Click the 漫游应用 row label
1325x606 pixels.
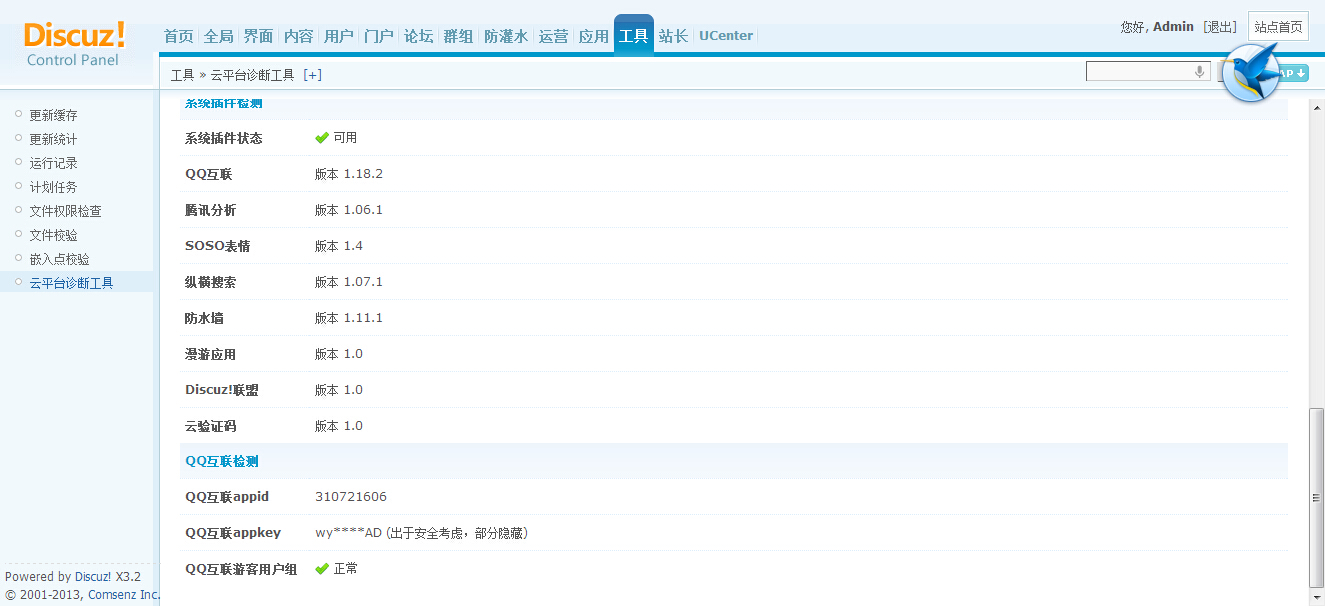pos(210,354)
